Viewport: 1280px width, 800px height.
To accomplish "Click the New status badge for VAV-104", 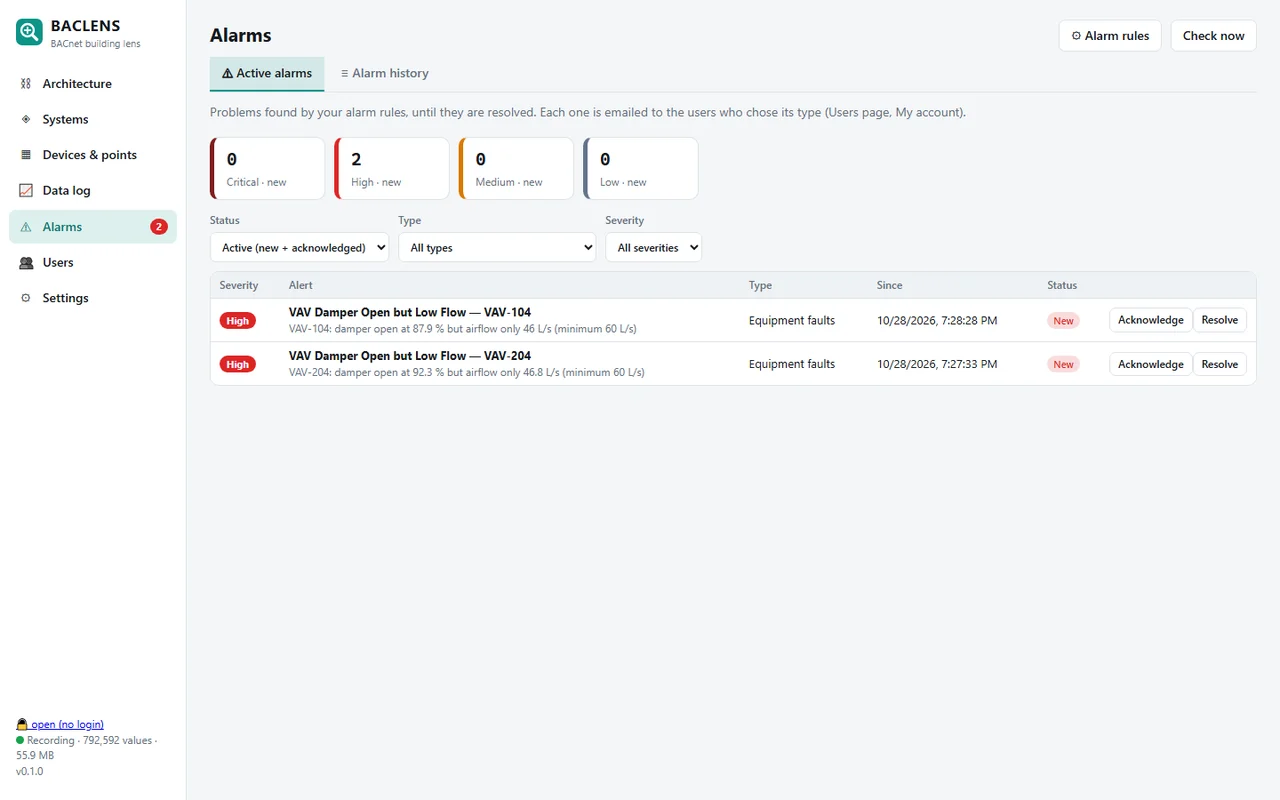I will (1063, 321).
